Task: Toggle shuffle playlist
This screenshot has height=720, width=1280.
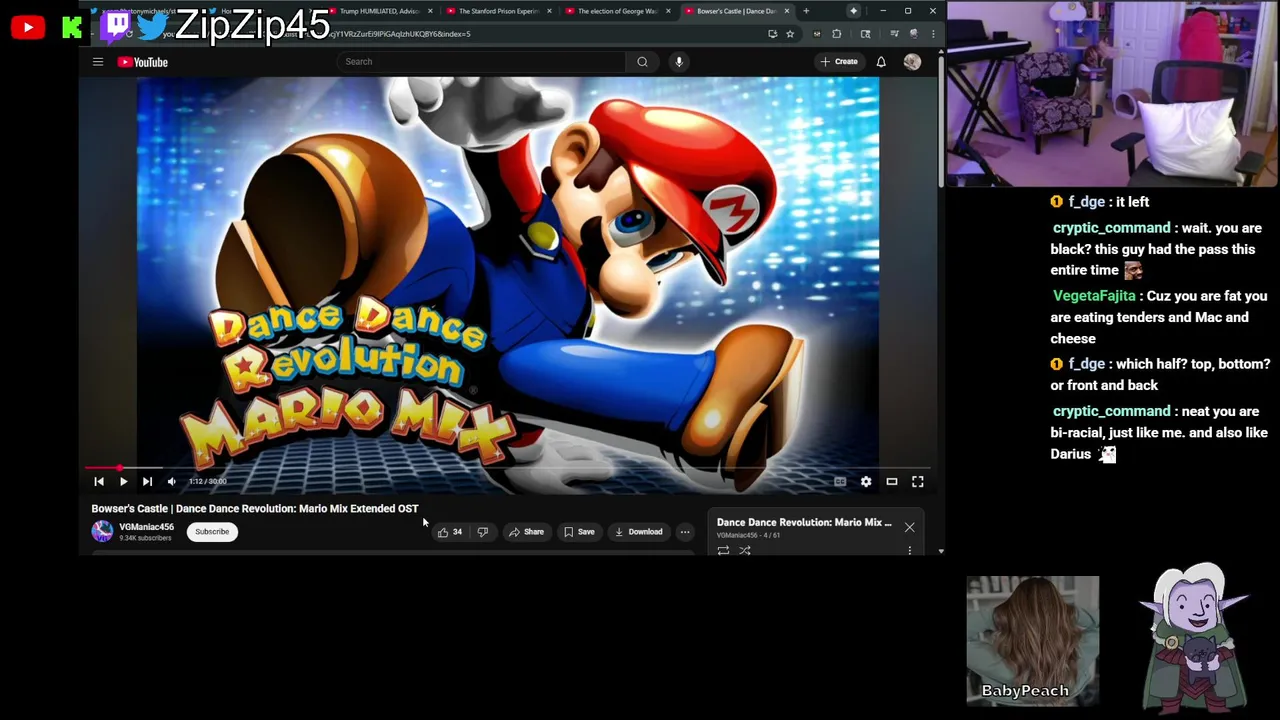Action: click(745, 551)
